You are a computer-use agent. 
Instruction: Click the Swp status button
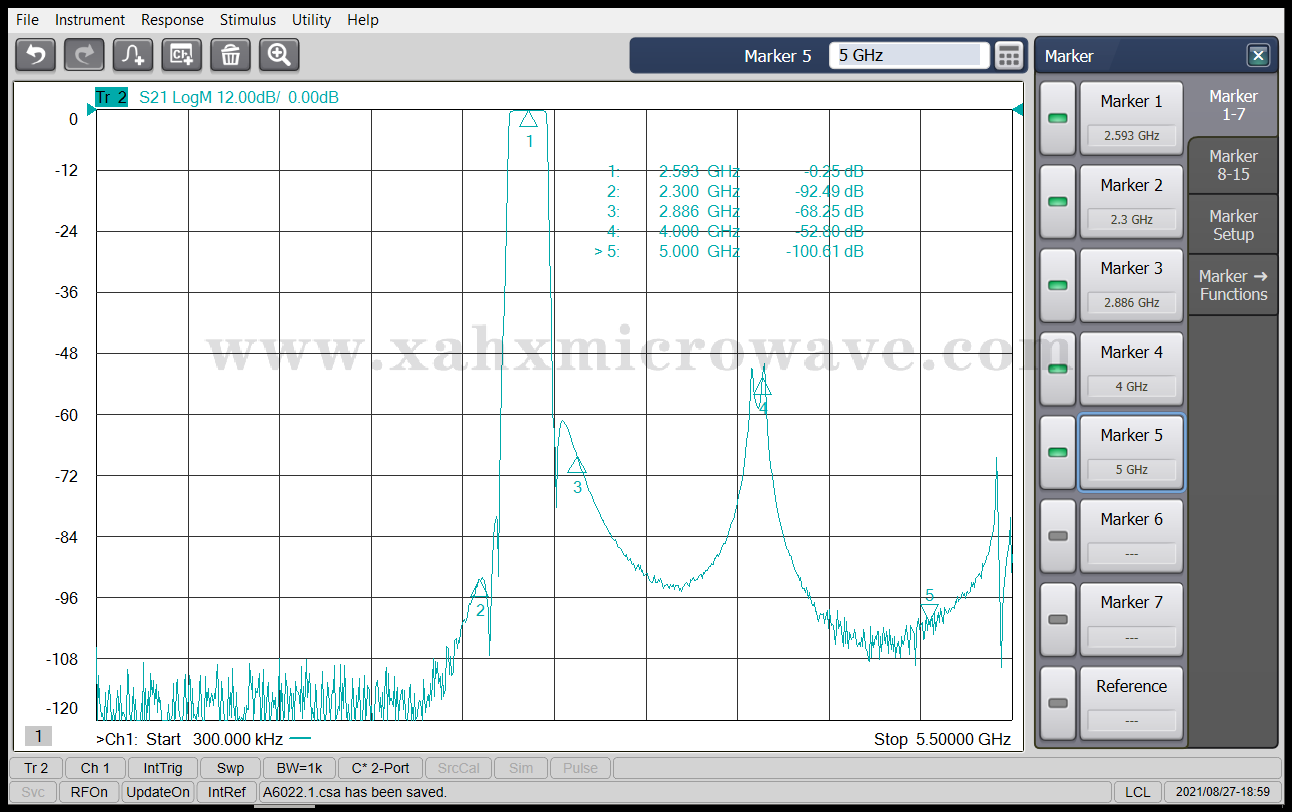point(230,768)
